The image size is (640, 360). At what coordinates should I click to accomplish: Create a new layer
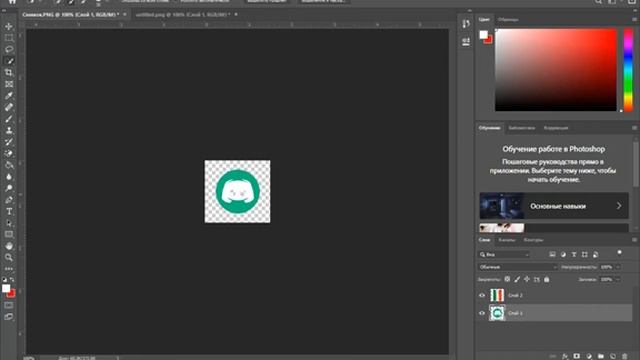coord(613,356)
